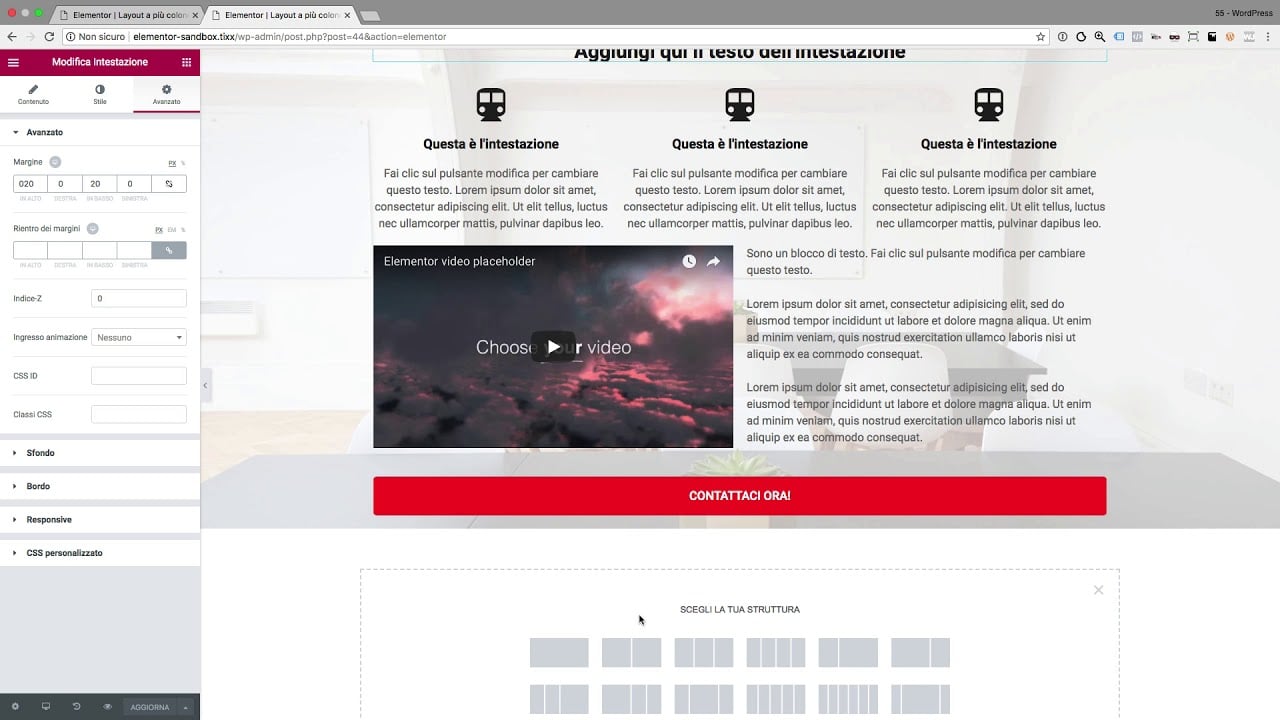Expand the Sfondo section
The width and height of the screenshot is (1280, 720).
point(40,453)
